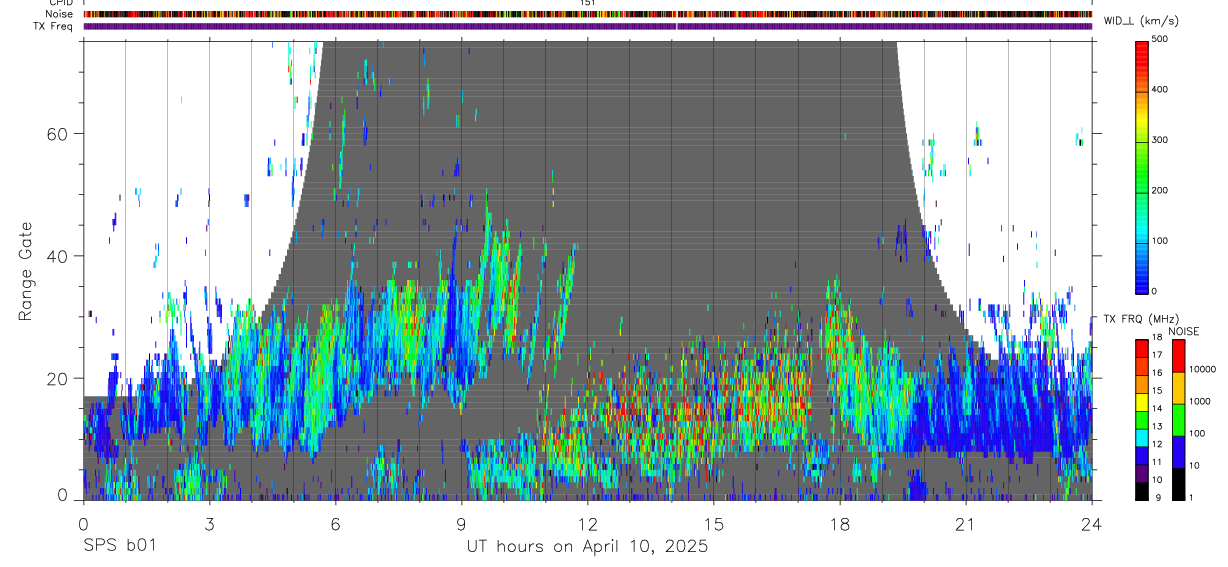Viewport: 1228px width, 567px height.
Task: Click the 3 tick on the UT hours axis
Action: click(x=209, y=524)
